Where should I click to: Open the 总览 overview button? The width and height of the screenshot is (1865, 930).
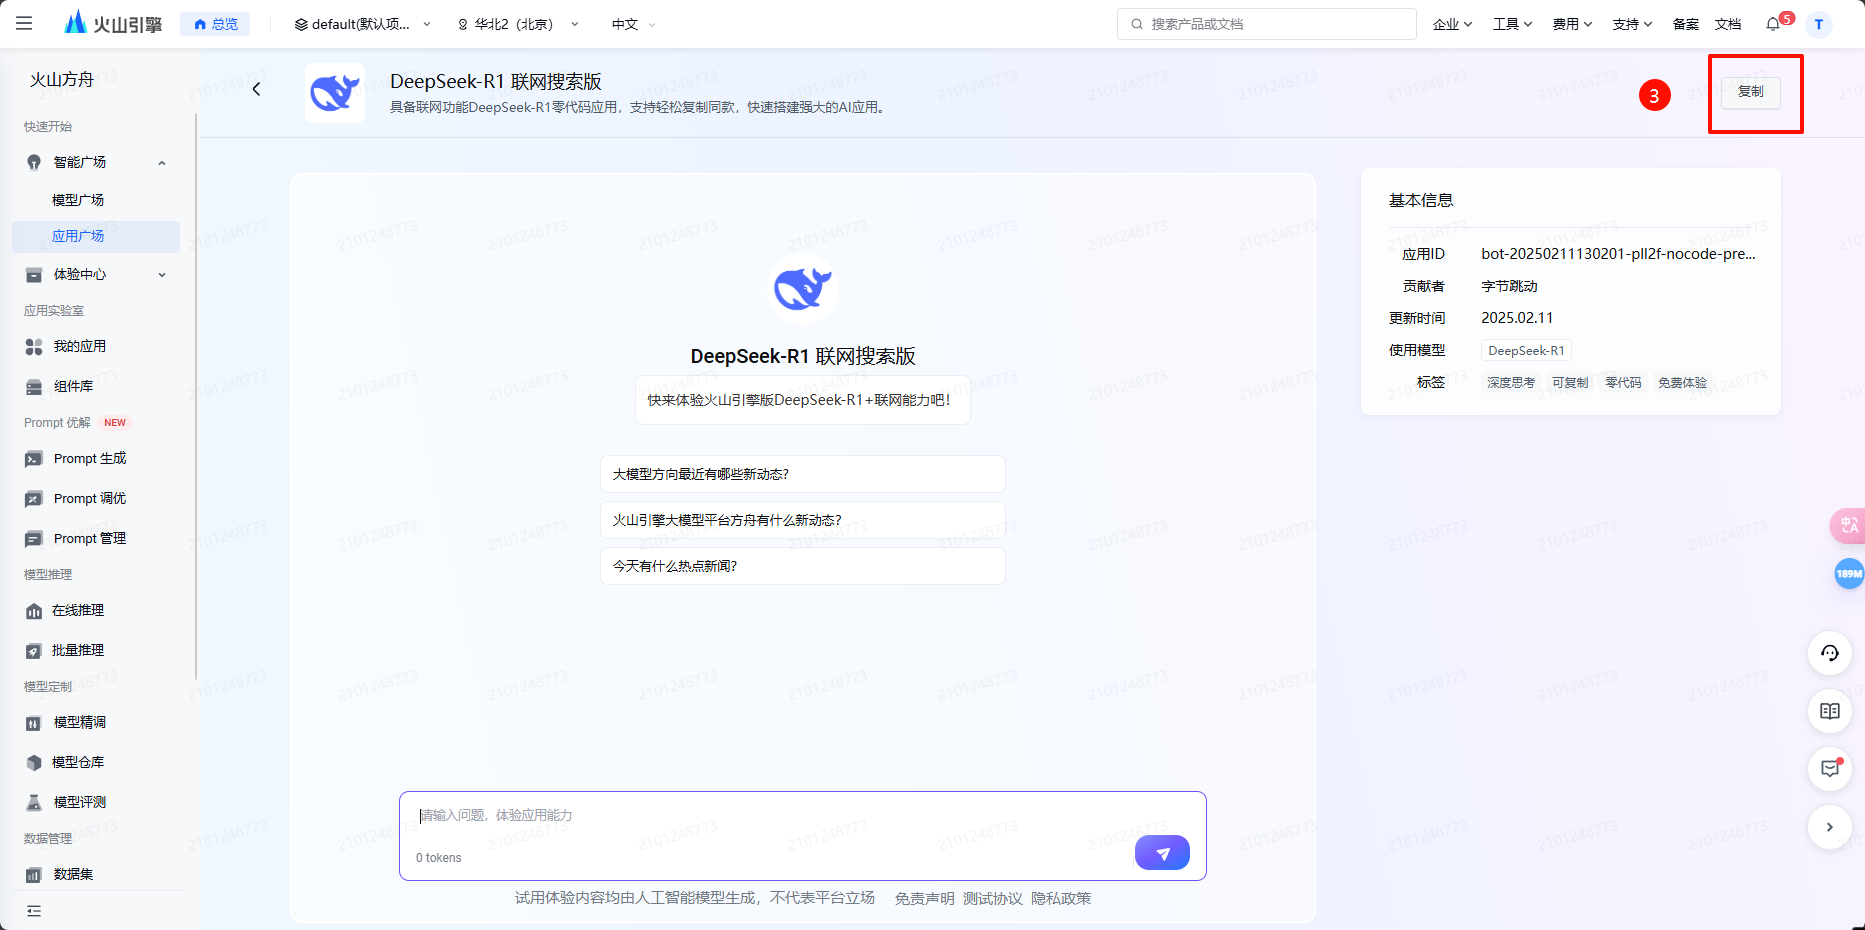pos(215,24)
